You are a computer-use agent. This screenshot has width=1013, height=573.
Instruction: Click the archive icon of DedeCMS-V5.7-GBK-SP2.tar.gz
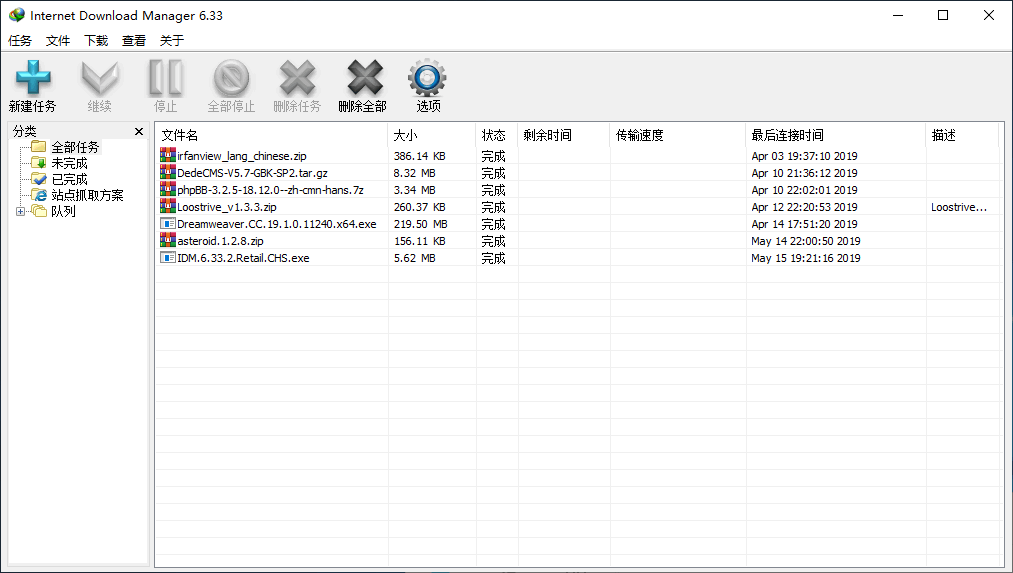168,172
